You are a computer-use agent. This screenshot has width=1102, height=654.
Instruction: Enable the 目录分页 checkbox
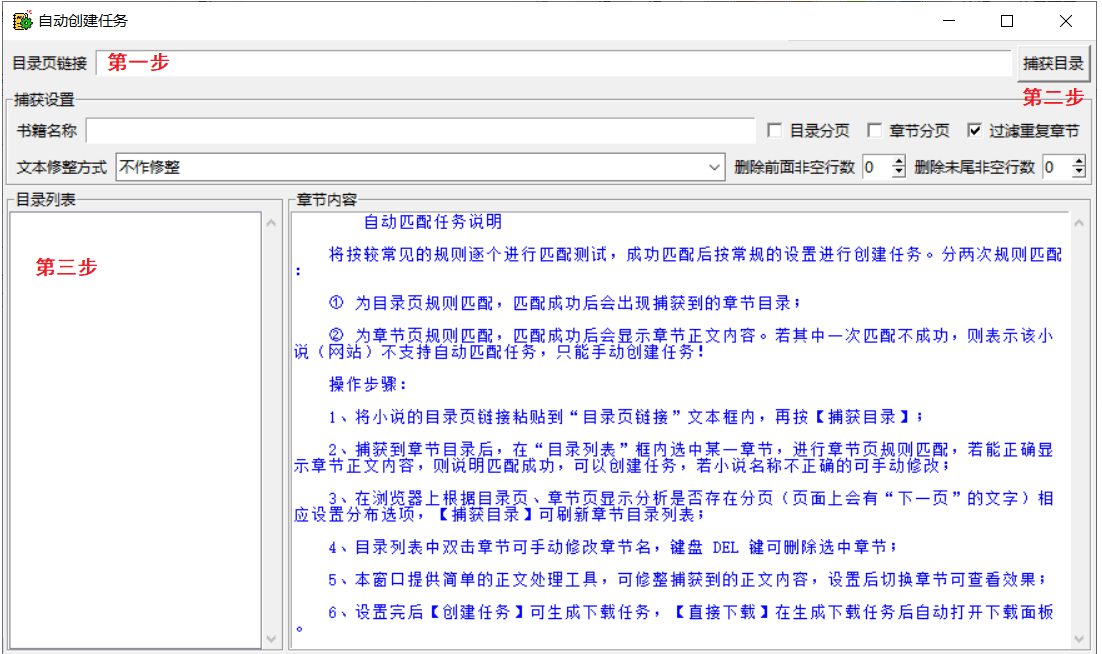pos(774,131)
